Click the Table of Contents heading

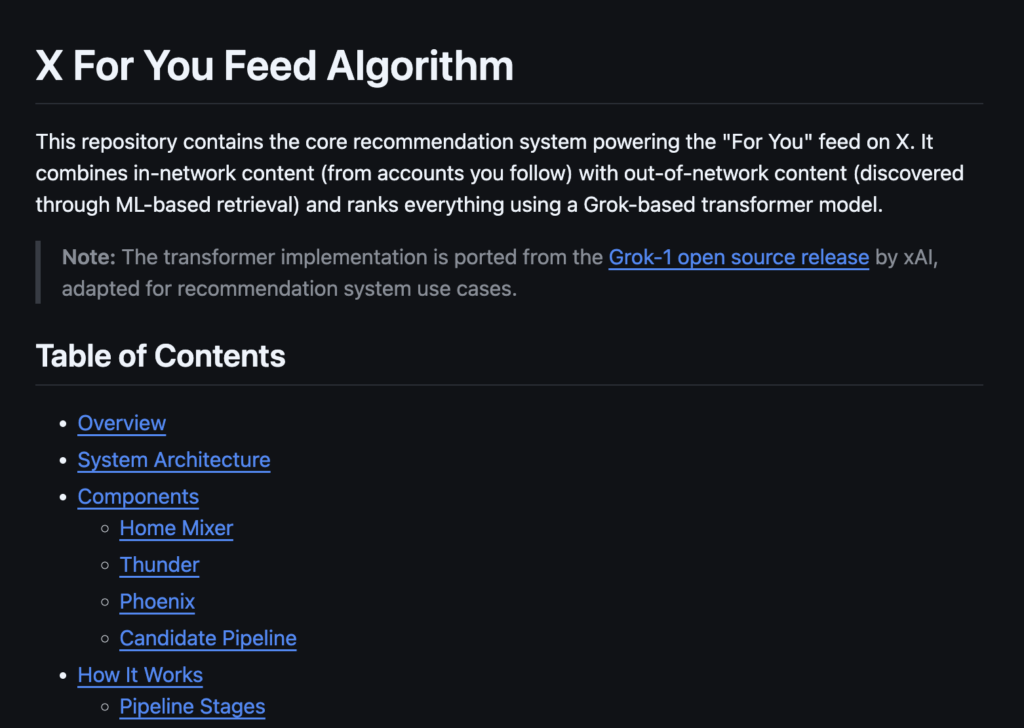point(160,356)
